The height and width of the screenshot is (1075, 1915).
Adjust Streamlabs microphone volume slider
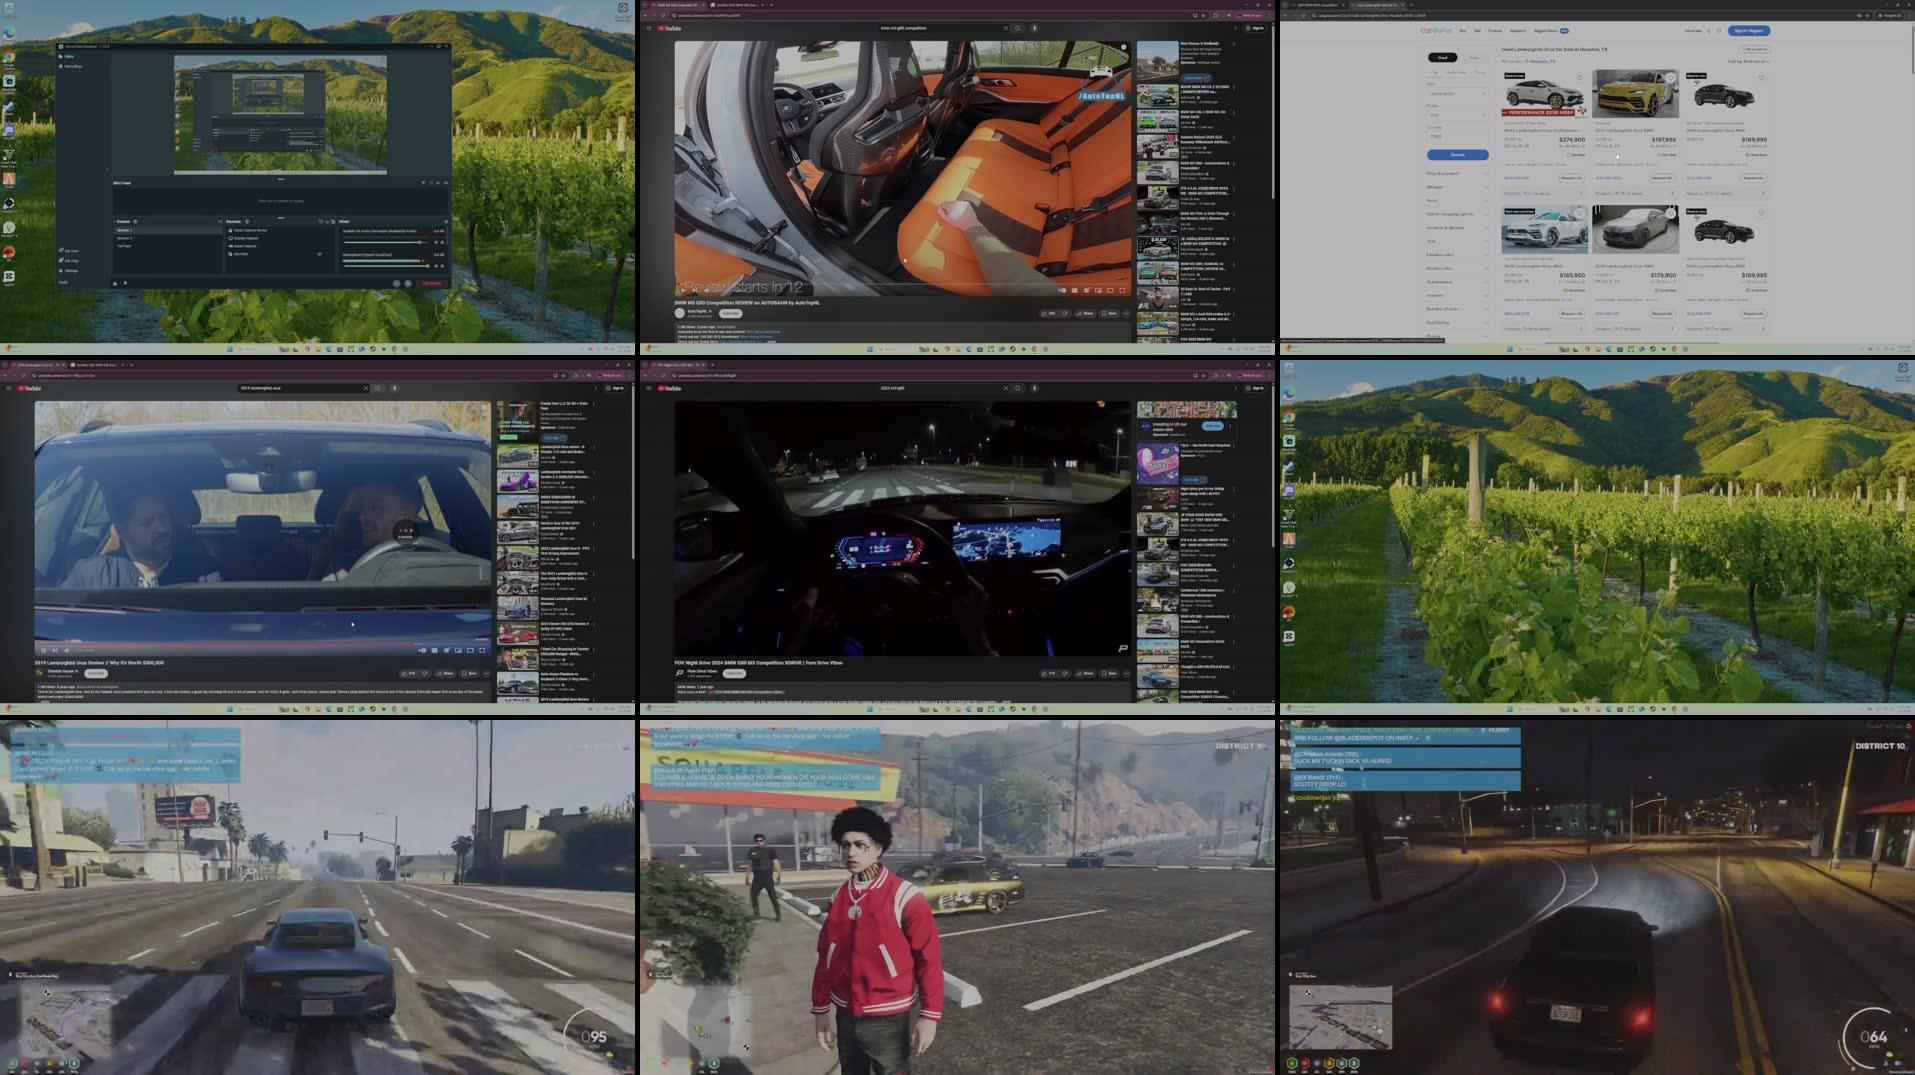coord(386,266)
